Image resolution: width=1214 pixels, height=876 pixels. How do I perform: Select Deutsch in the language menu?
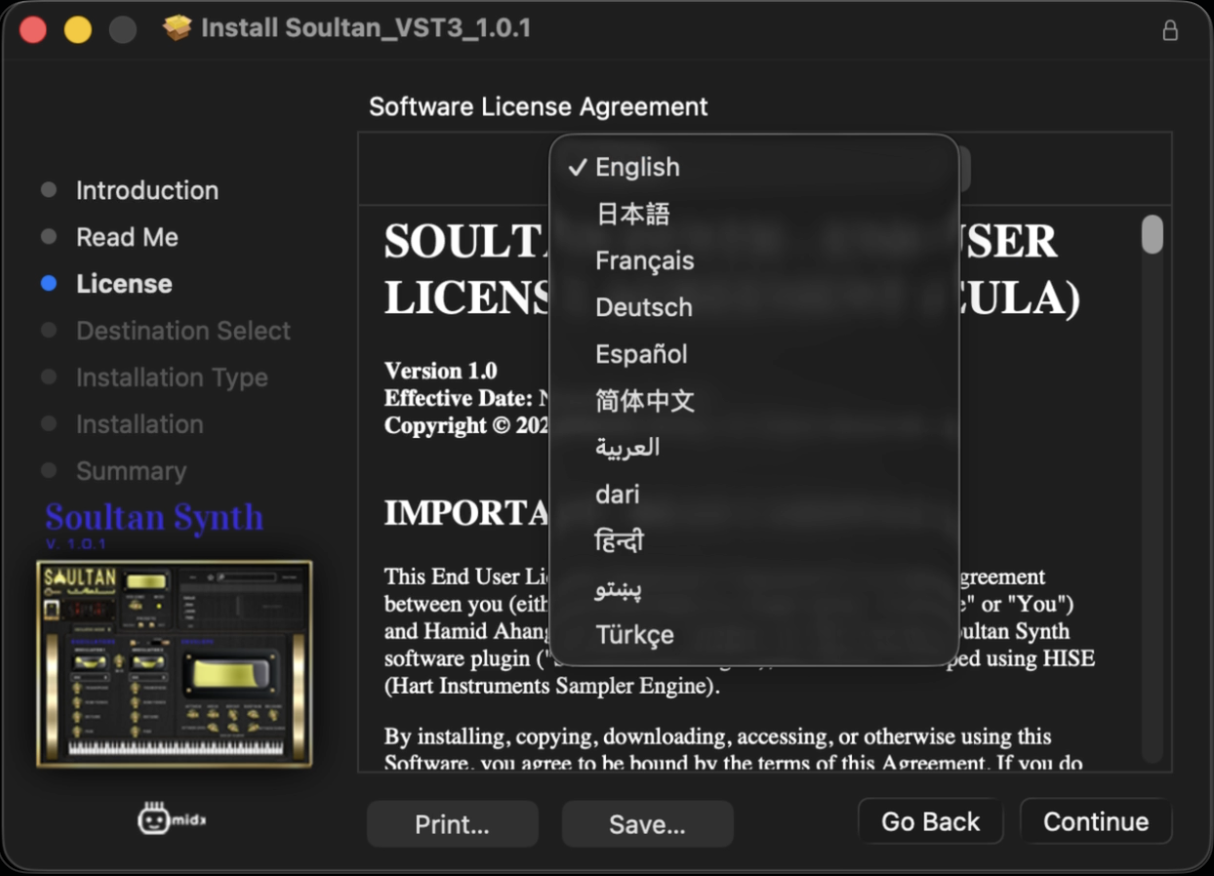pyautogui.click(x=754, y=307)
